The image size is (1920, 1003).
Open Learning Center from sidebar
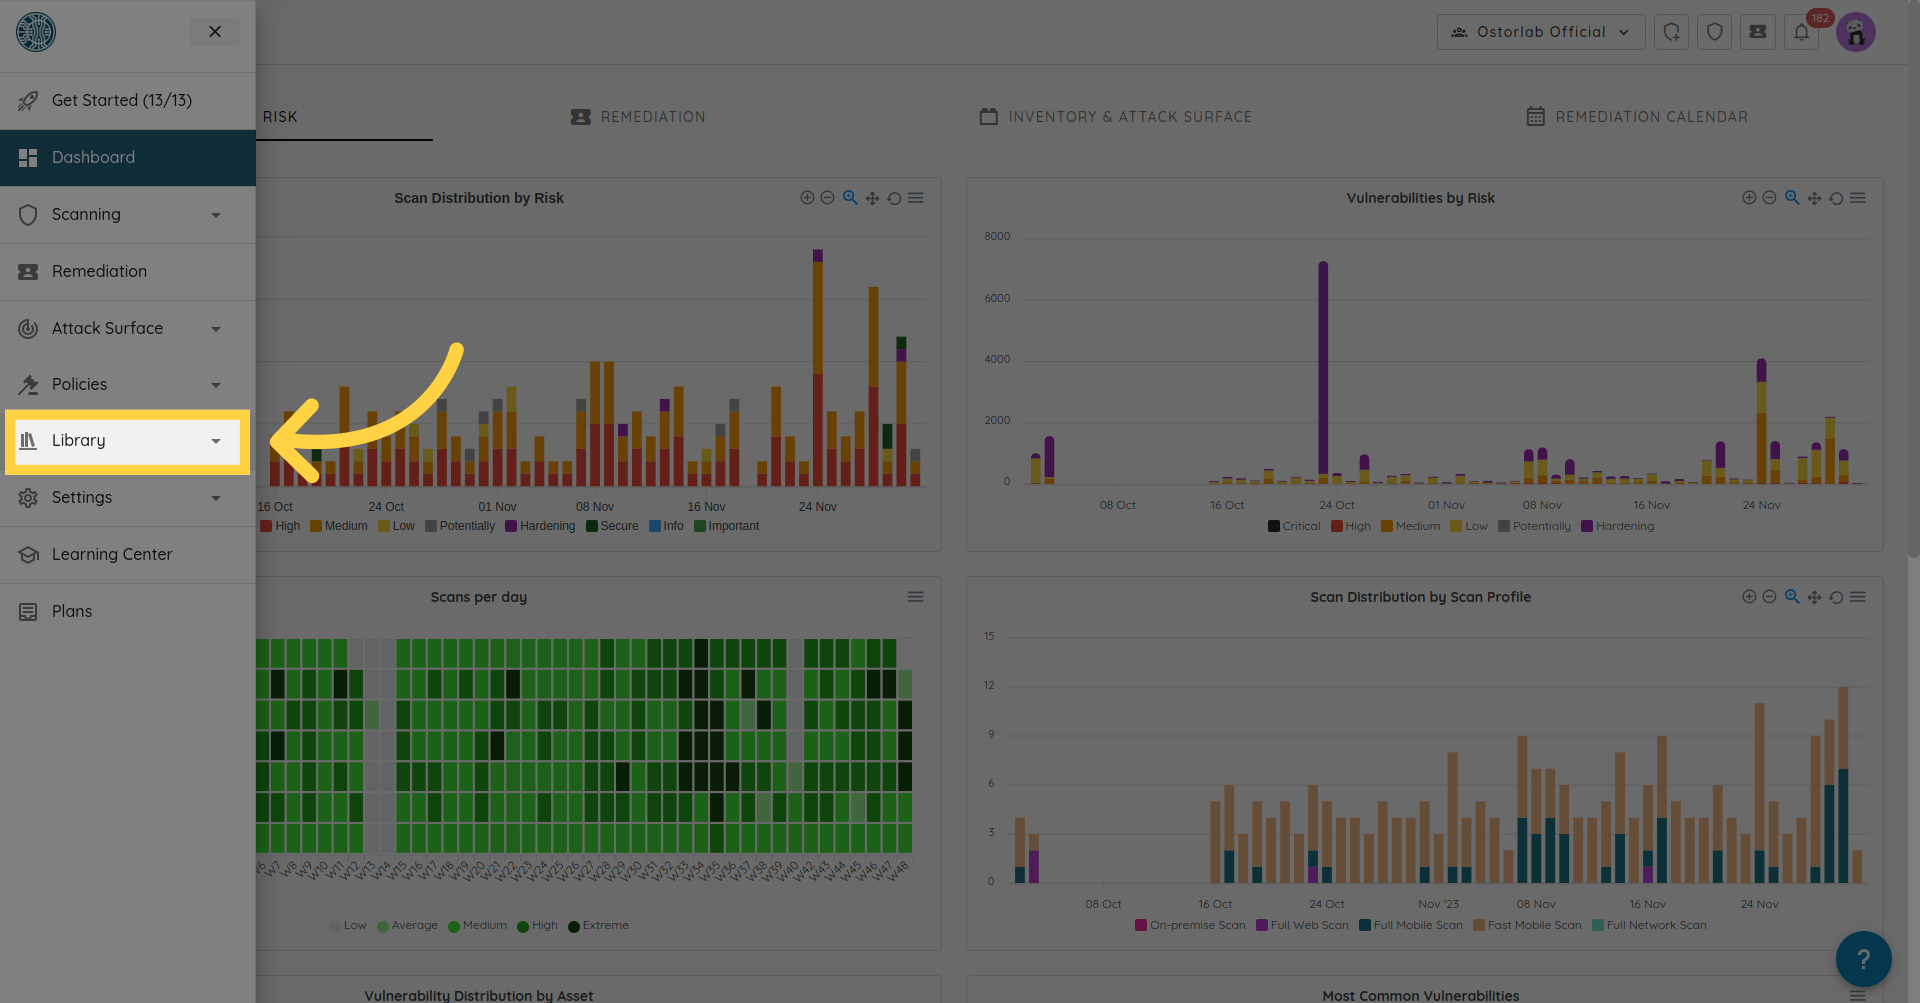point(112,554)
